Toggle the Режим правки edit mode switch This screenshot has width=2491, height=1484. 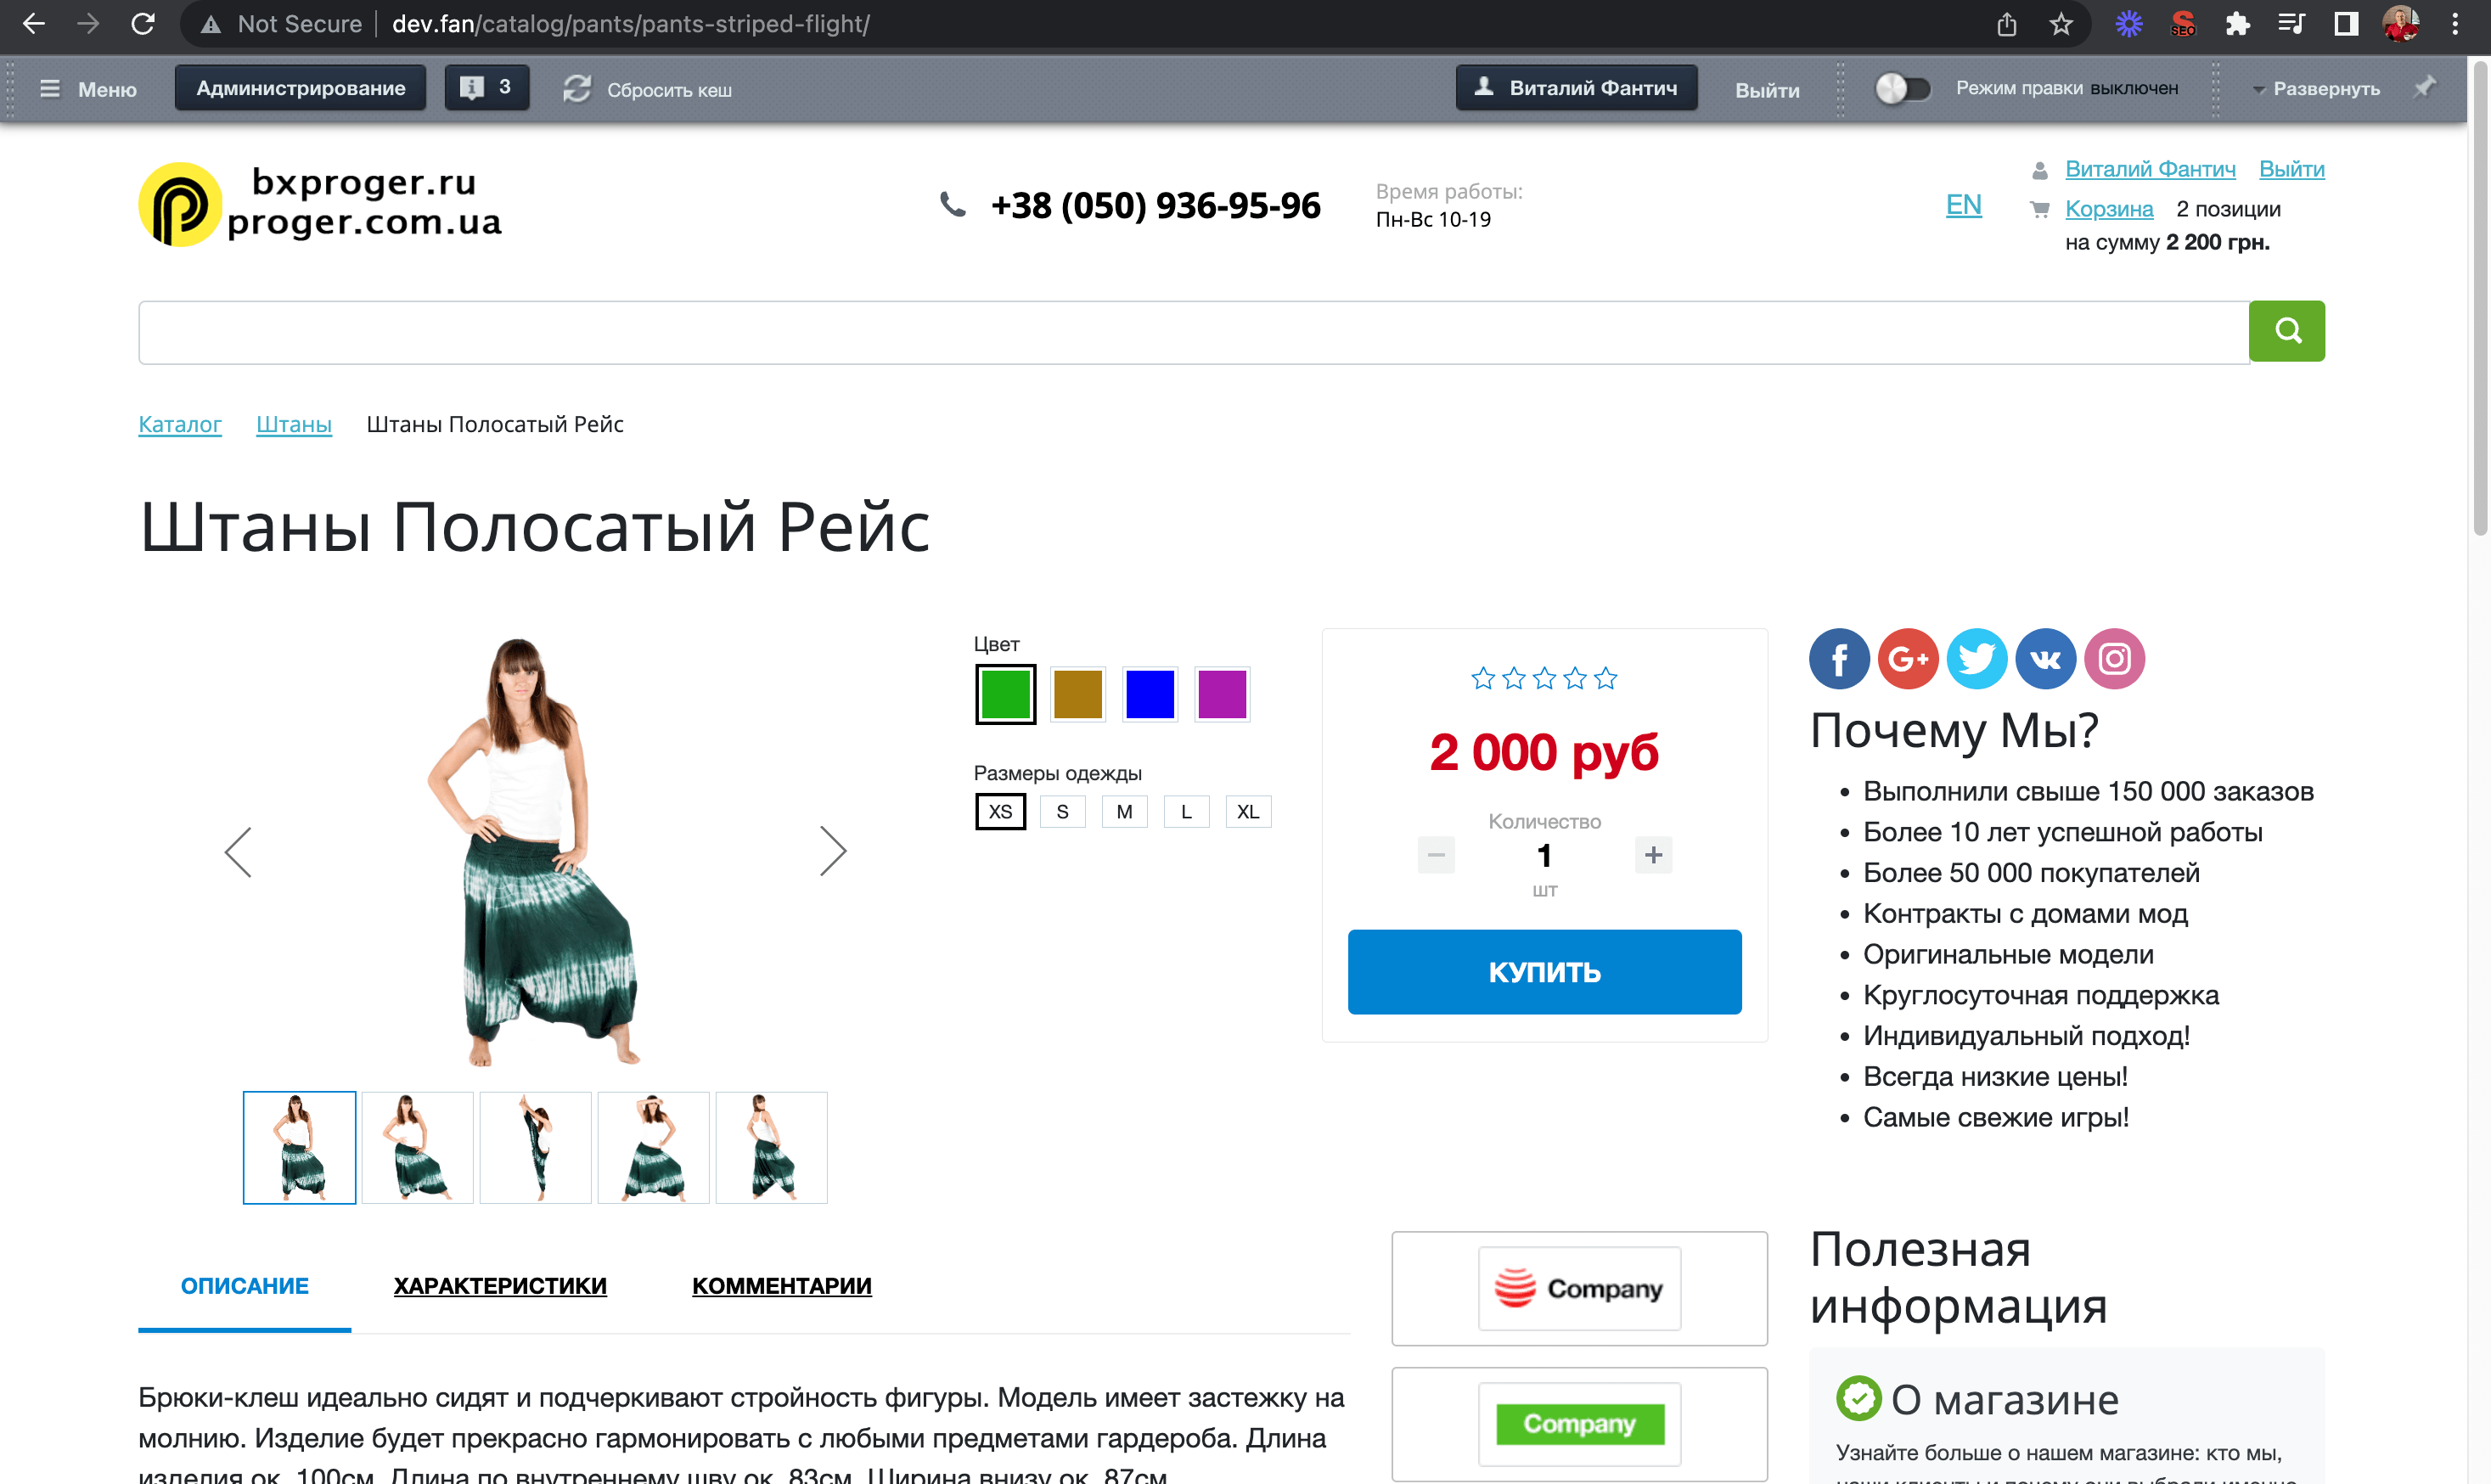[x=1902, y=88]
